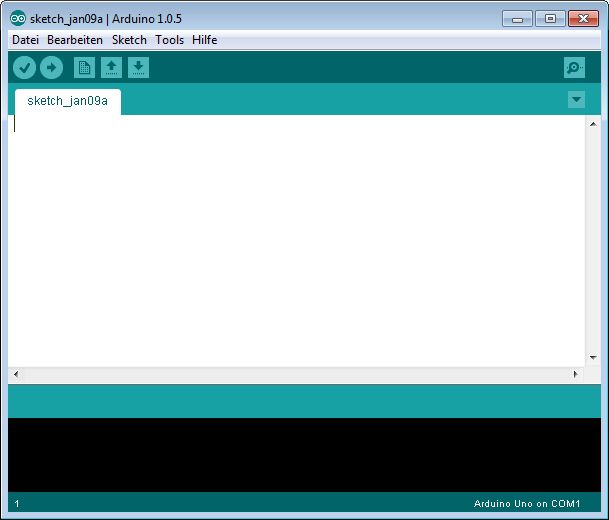This screenshot has height=520, width=609.
Task: Click the horizontal scrollbar left arrow
Action: pyautogui.click(x=15, y=374)
